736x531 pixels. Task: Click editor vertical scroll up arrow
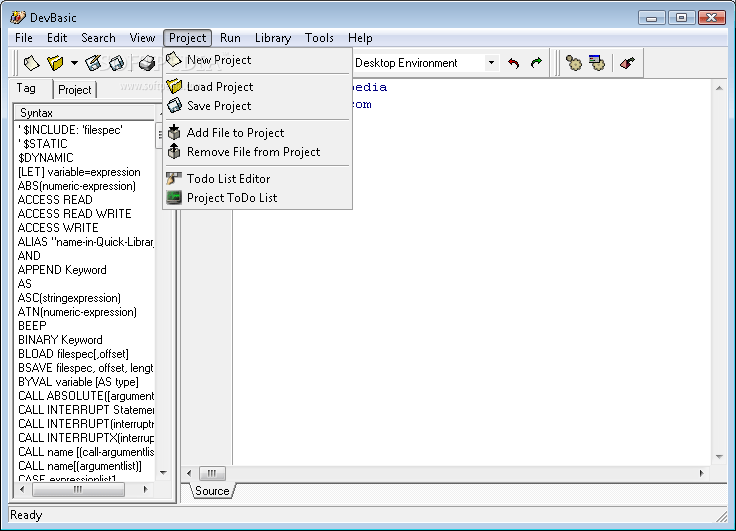719,88
